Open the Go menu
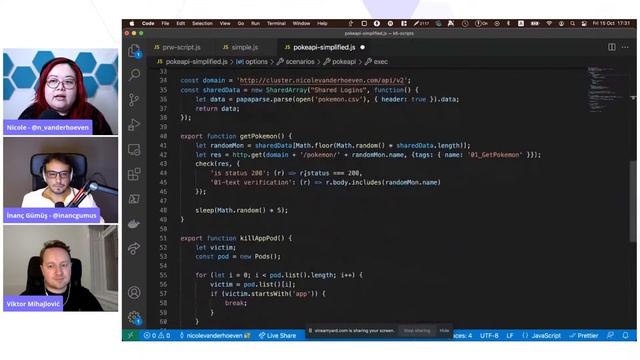Screen dimensions: 640x360 (241, 24)
